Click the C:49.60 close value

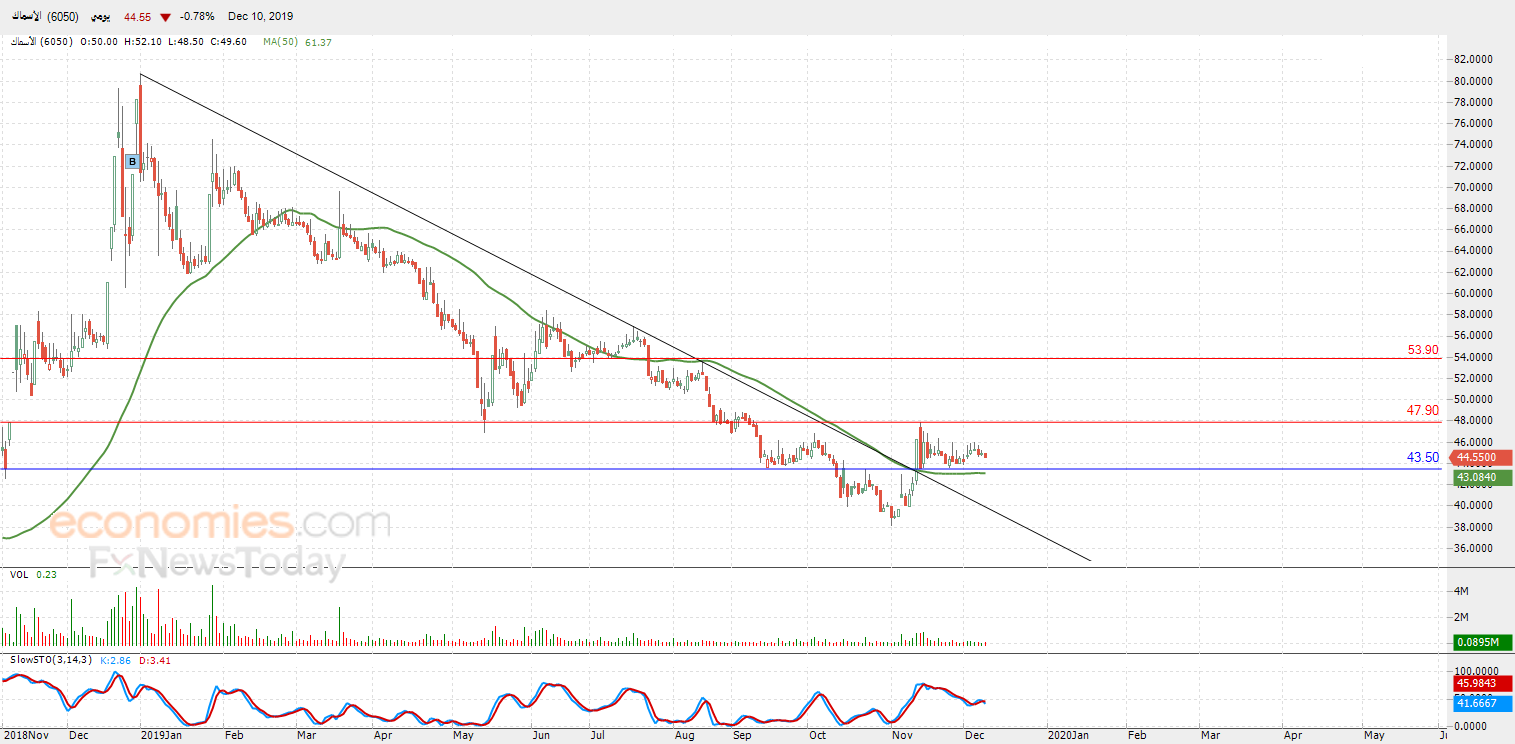tap(230, 42)
